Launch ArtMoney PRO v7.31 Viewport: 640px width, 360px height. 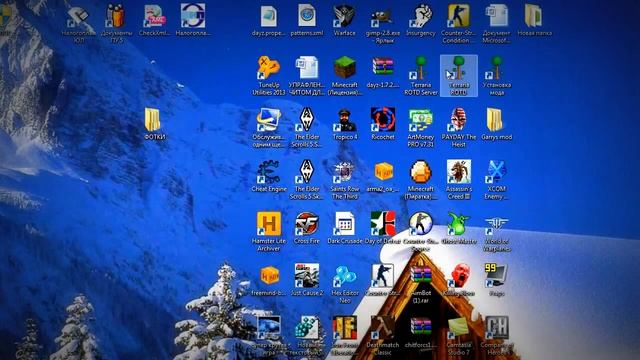[x=420, y=128]
